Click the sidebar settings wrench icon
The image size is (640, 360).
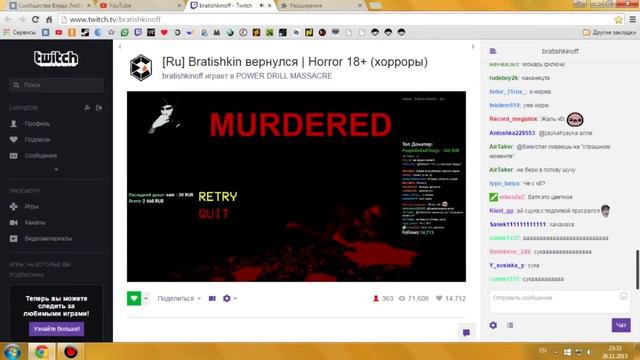tap(87, 108)
